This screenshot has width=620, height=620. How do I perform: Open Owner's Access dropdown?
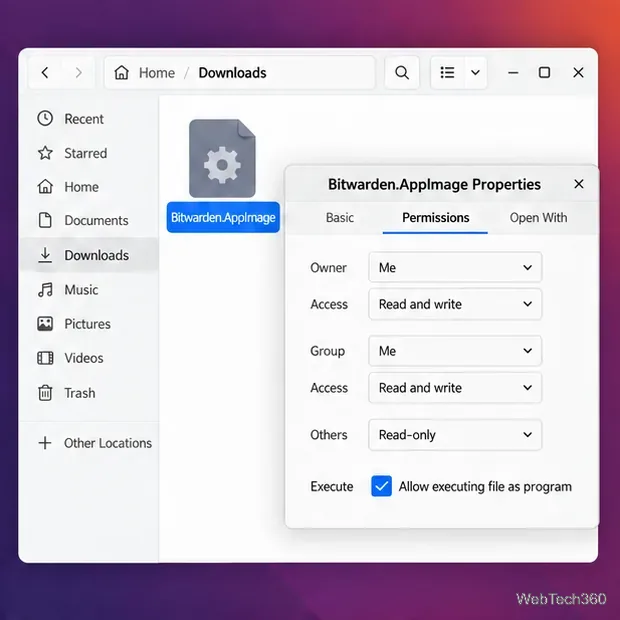click(x=455, y=304)
